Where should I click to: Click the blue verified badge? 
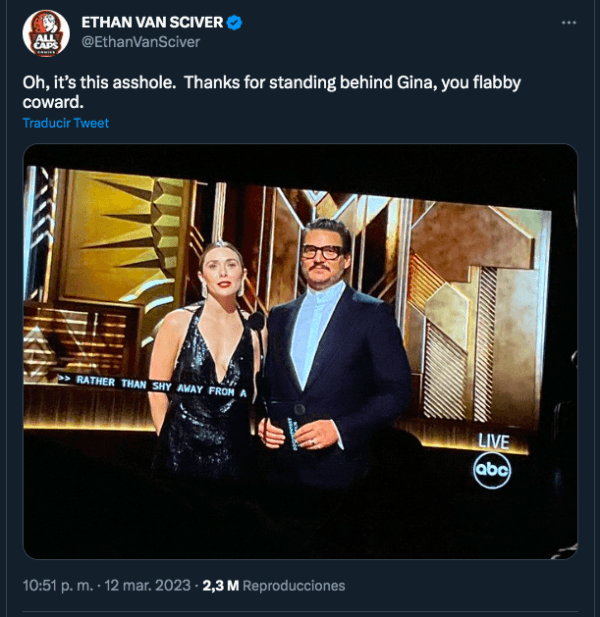coord(235,23)
